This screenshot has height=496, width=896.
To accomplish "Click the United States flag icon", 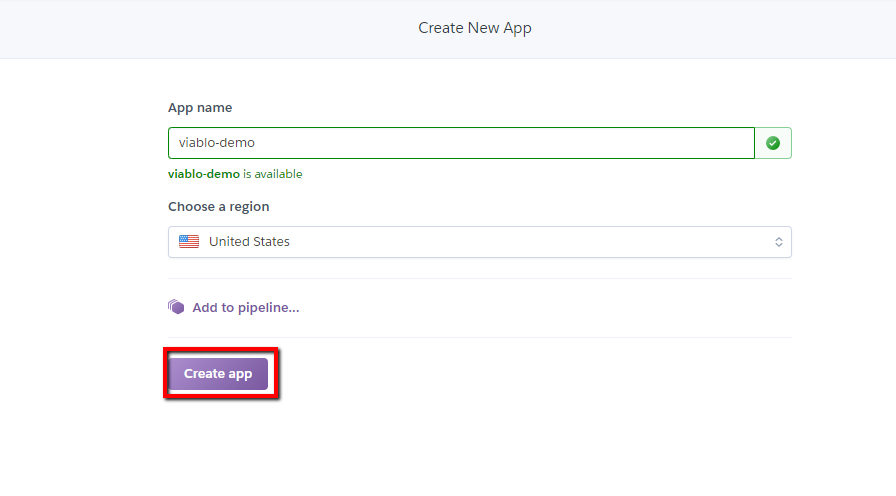I will click(189, 241).
